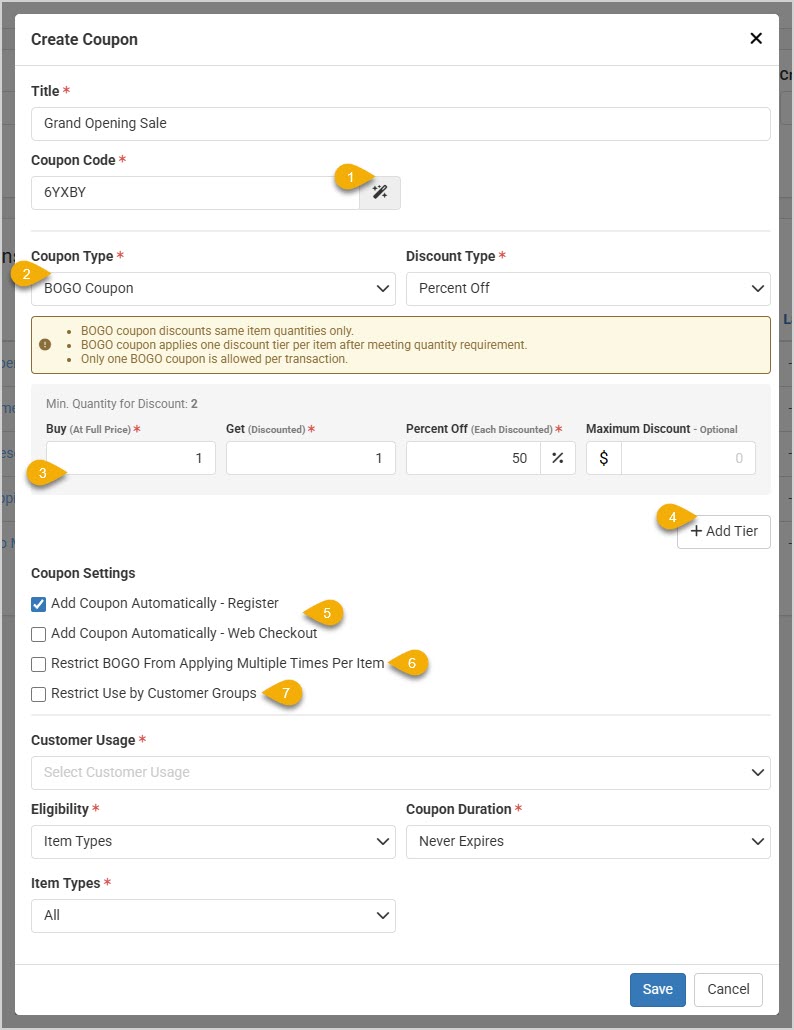Save the coupon

(657, 989)
